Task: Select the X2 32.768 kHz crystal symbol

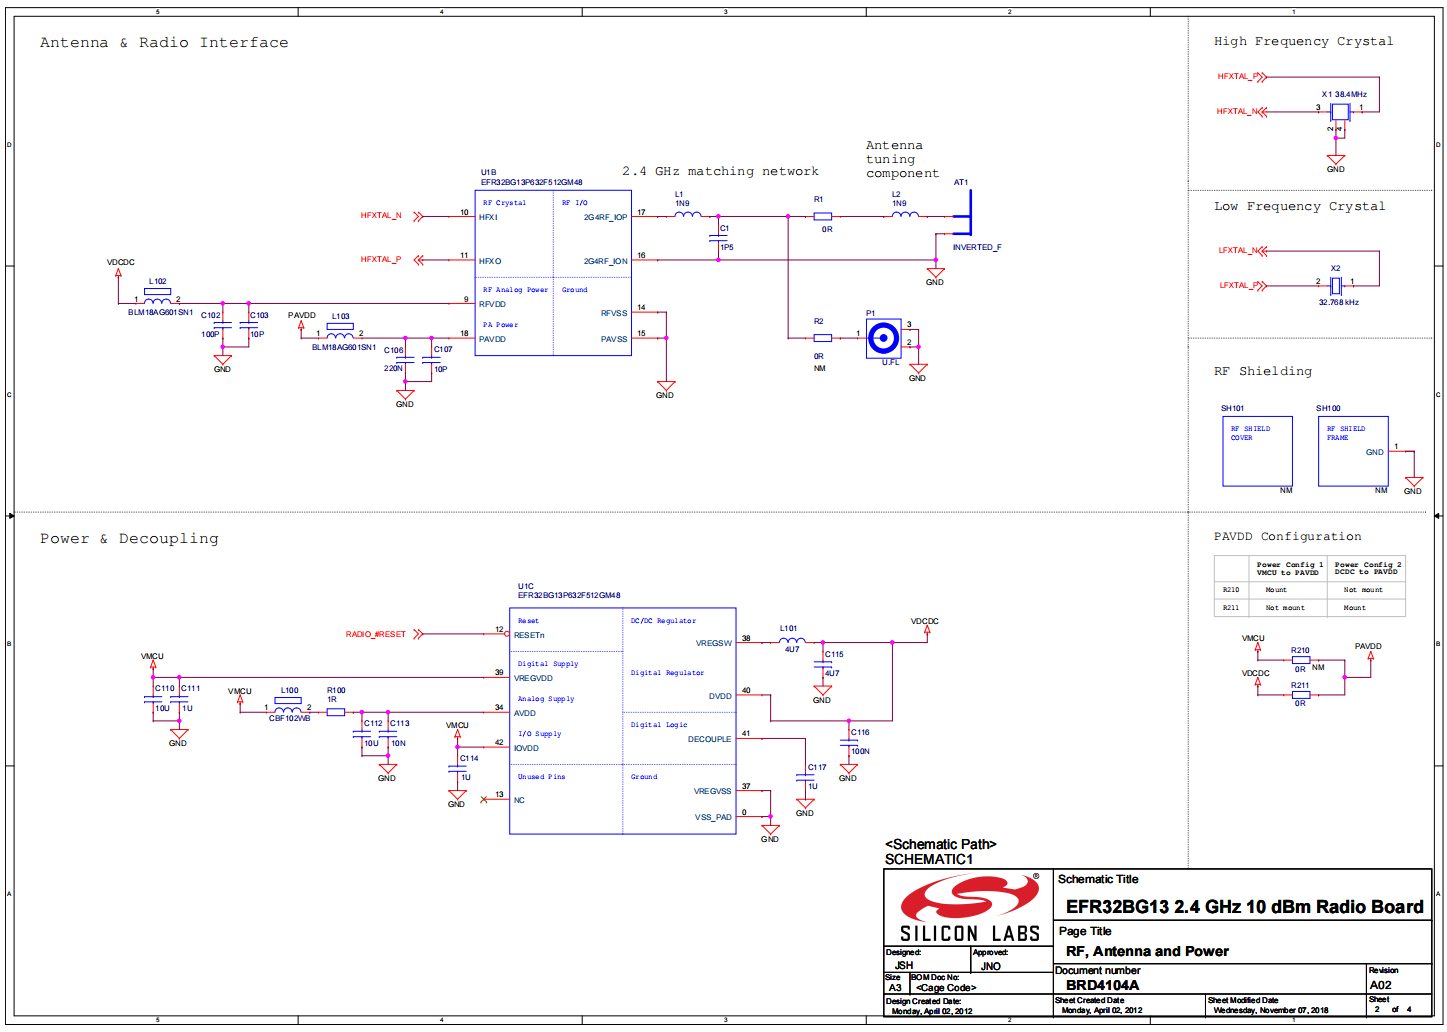Action: [x=1335, y=286]
